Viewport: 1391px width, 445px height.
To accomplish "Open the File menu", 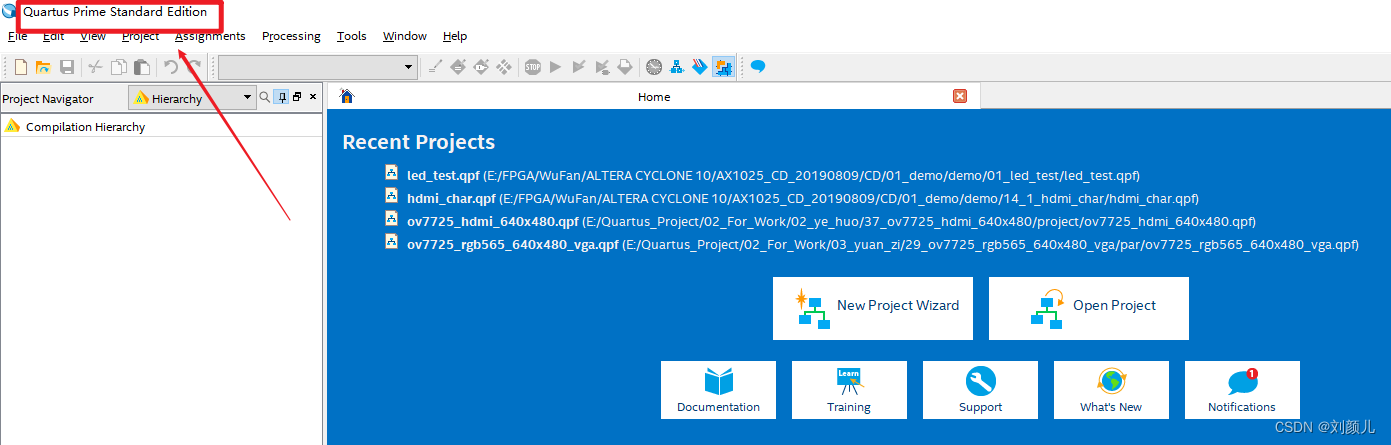I will 18,36.
